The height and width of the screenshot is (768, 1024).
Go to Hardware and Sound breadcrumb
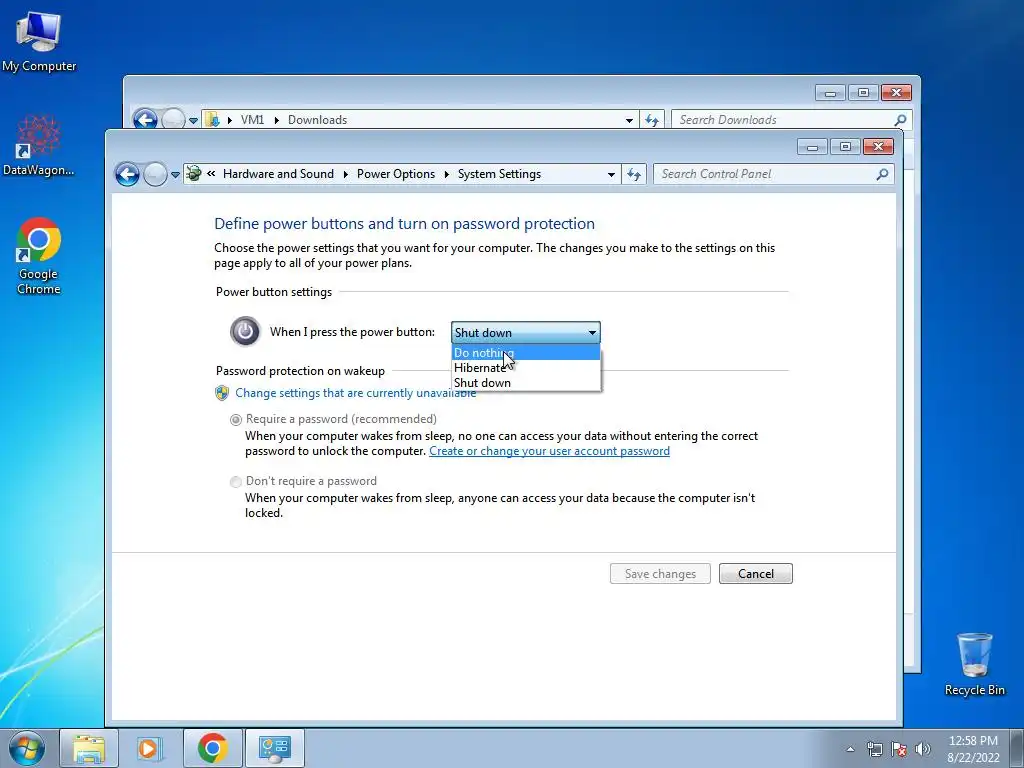point(278,174)
